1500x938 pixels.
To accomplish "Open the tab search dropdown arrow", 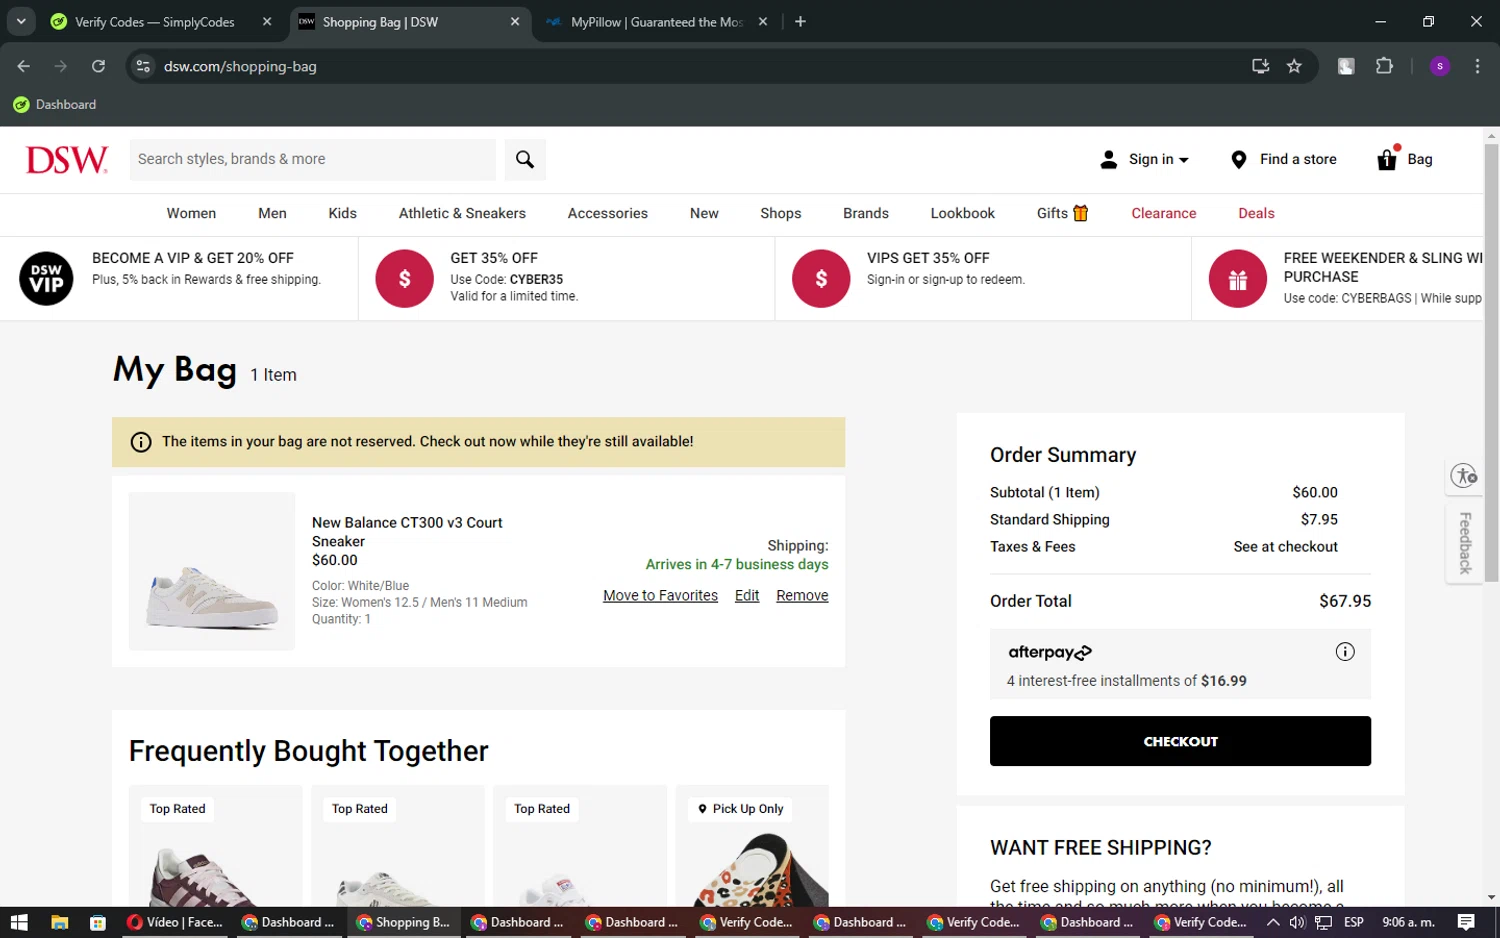I will tap(20, 22).
